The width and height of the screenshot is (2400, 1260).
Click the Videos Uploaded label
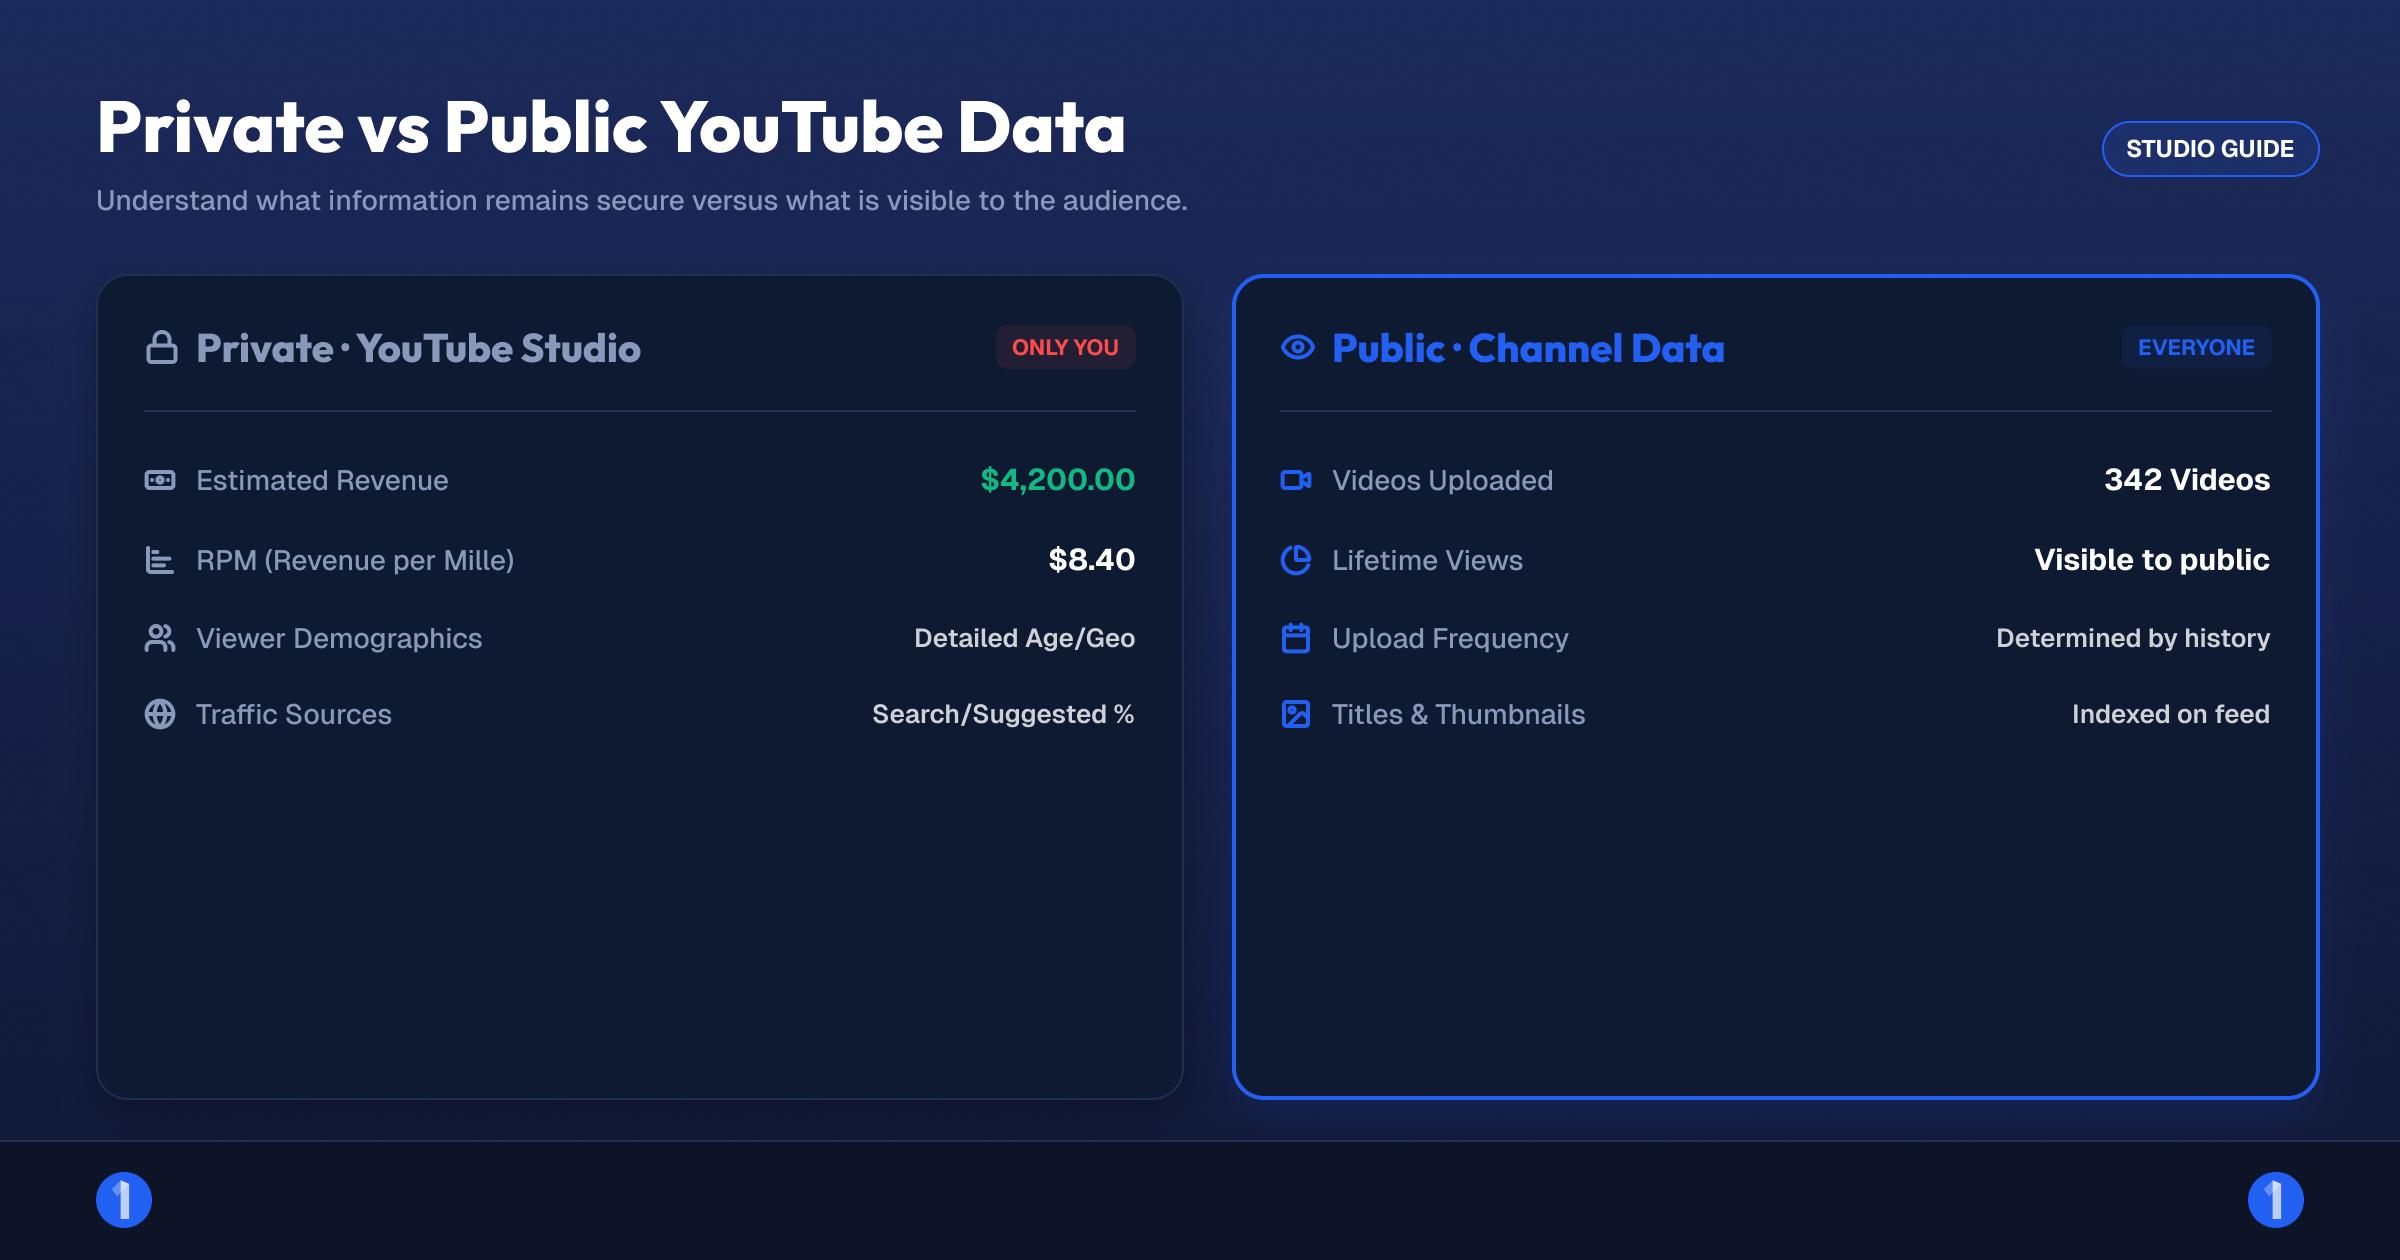(1442, 480)
